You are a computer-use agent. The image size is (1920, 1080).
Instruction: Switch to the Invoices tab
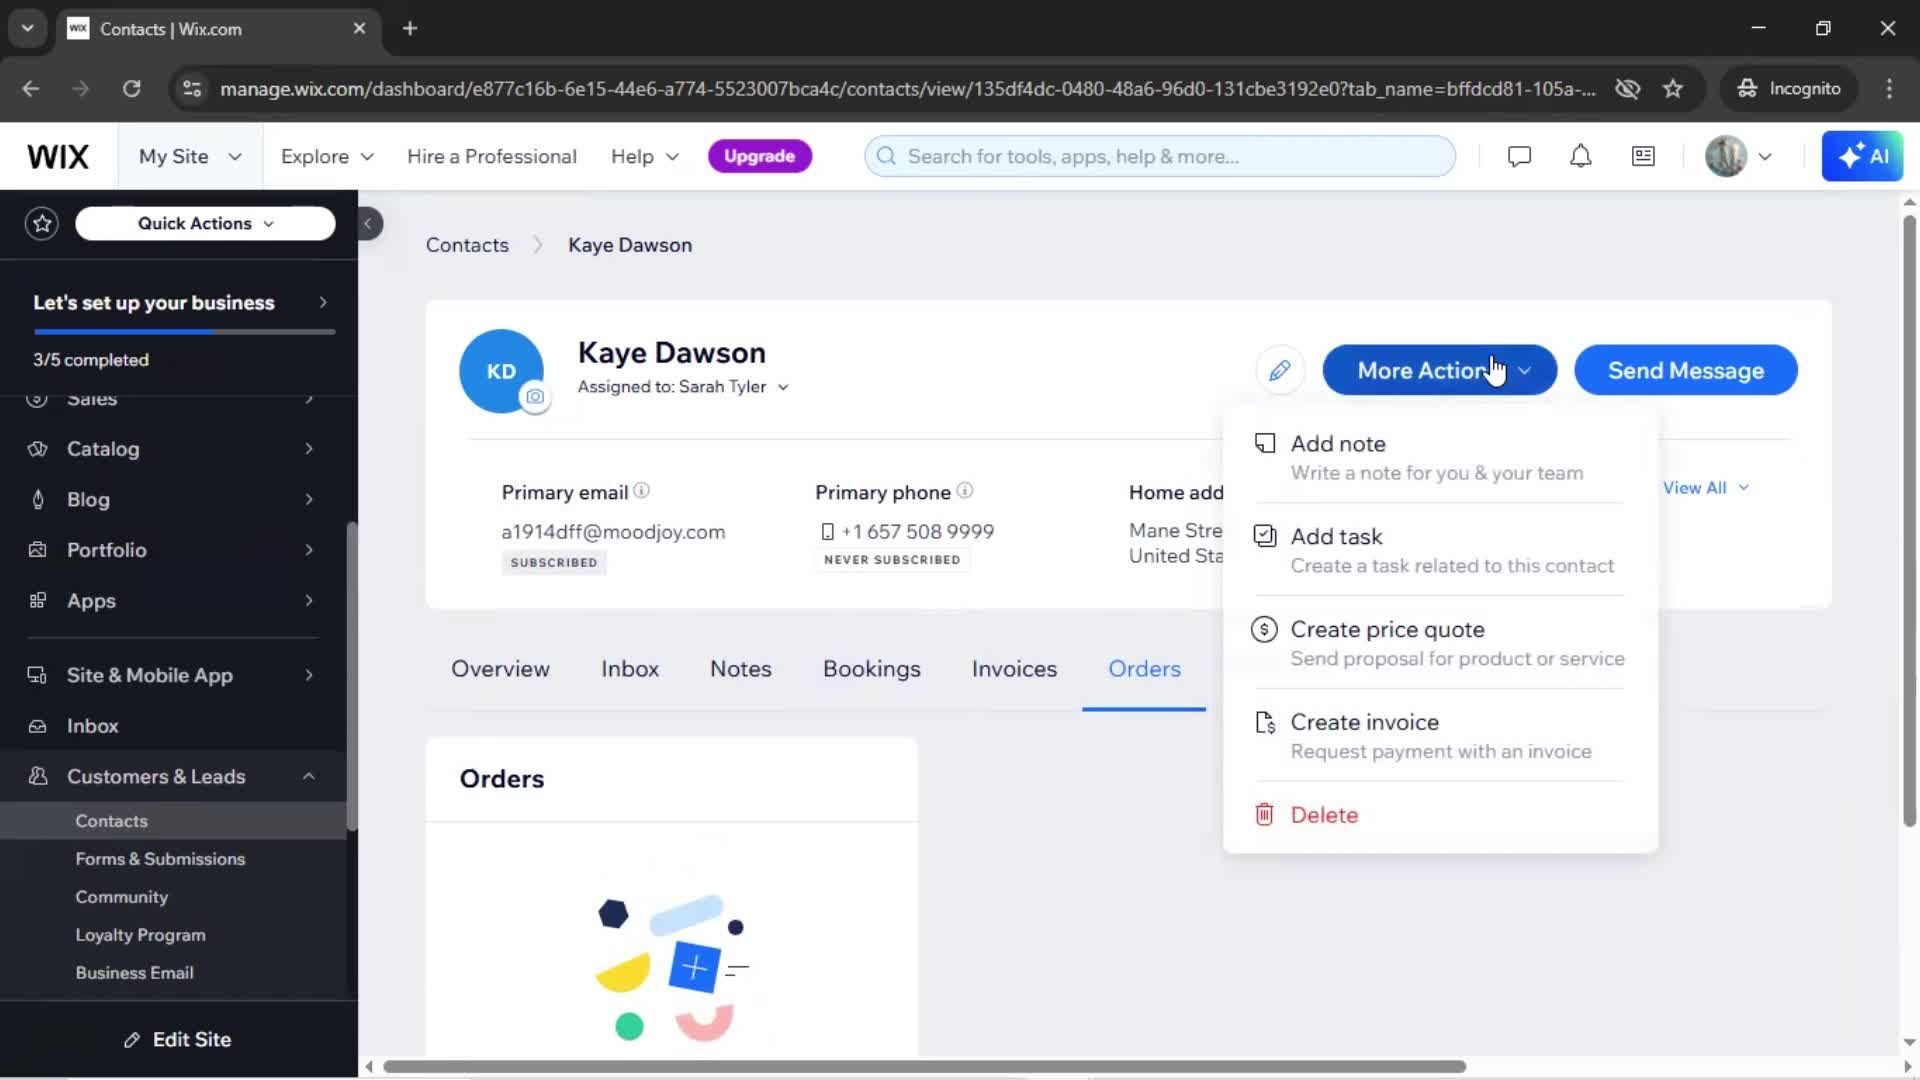[1014, 669]
